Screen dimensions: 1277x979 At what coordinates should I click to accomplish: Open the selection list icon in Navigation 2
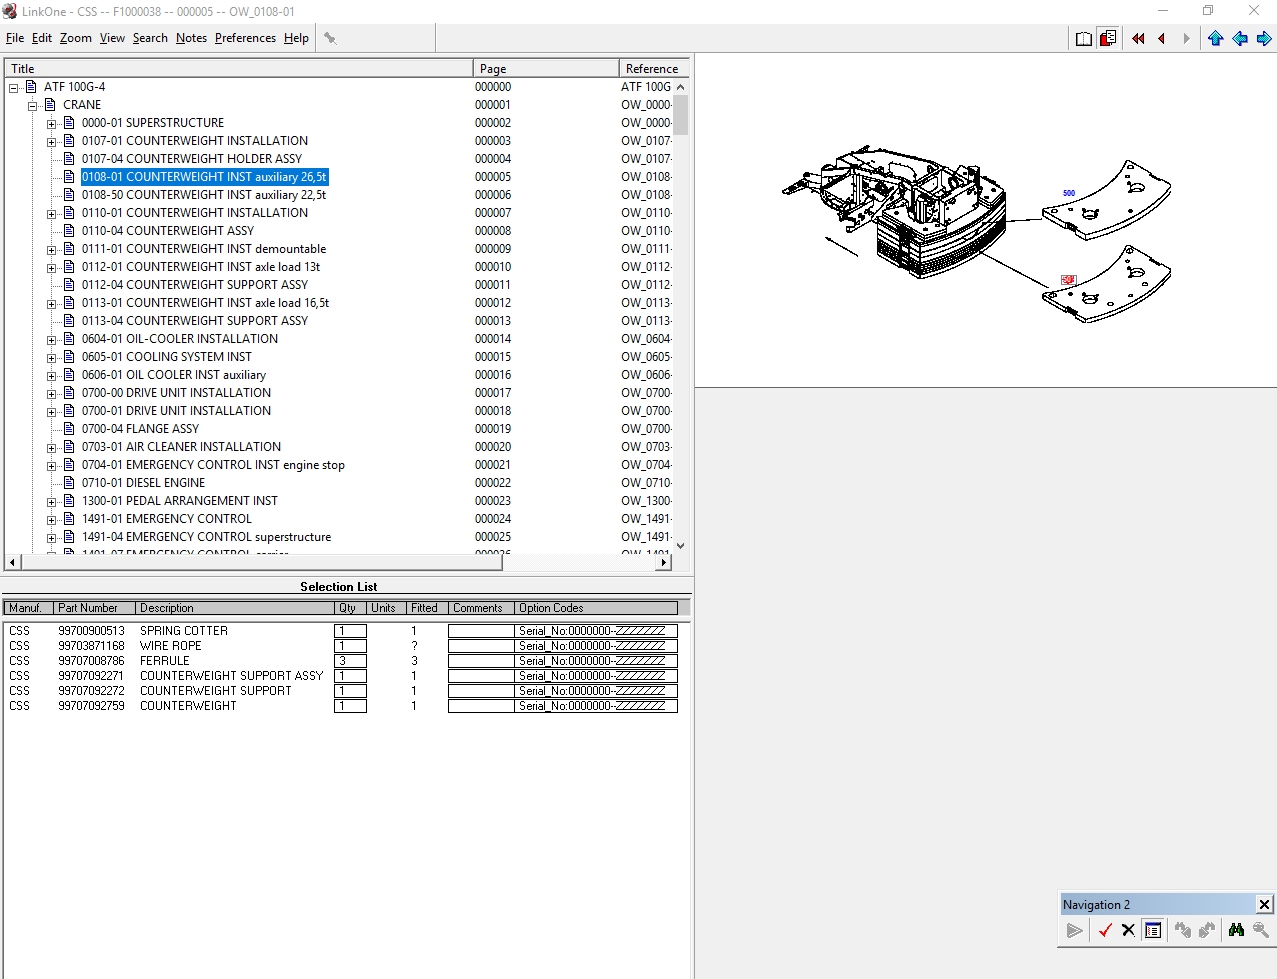[1152, 929]
